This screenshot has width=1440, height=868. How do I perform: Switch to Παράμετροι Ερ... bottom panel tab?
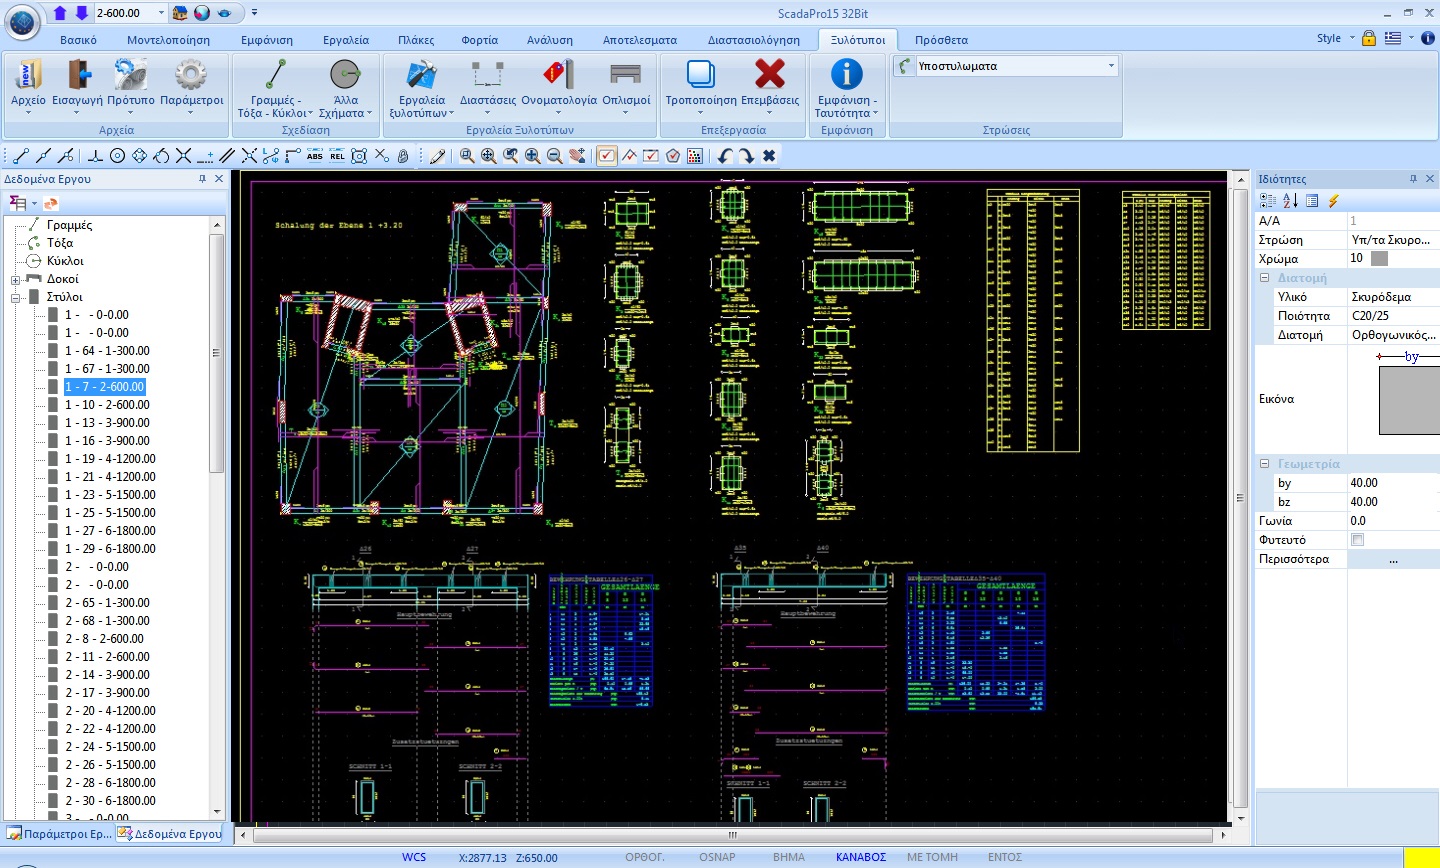59,833
